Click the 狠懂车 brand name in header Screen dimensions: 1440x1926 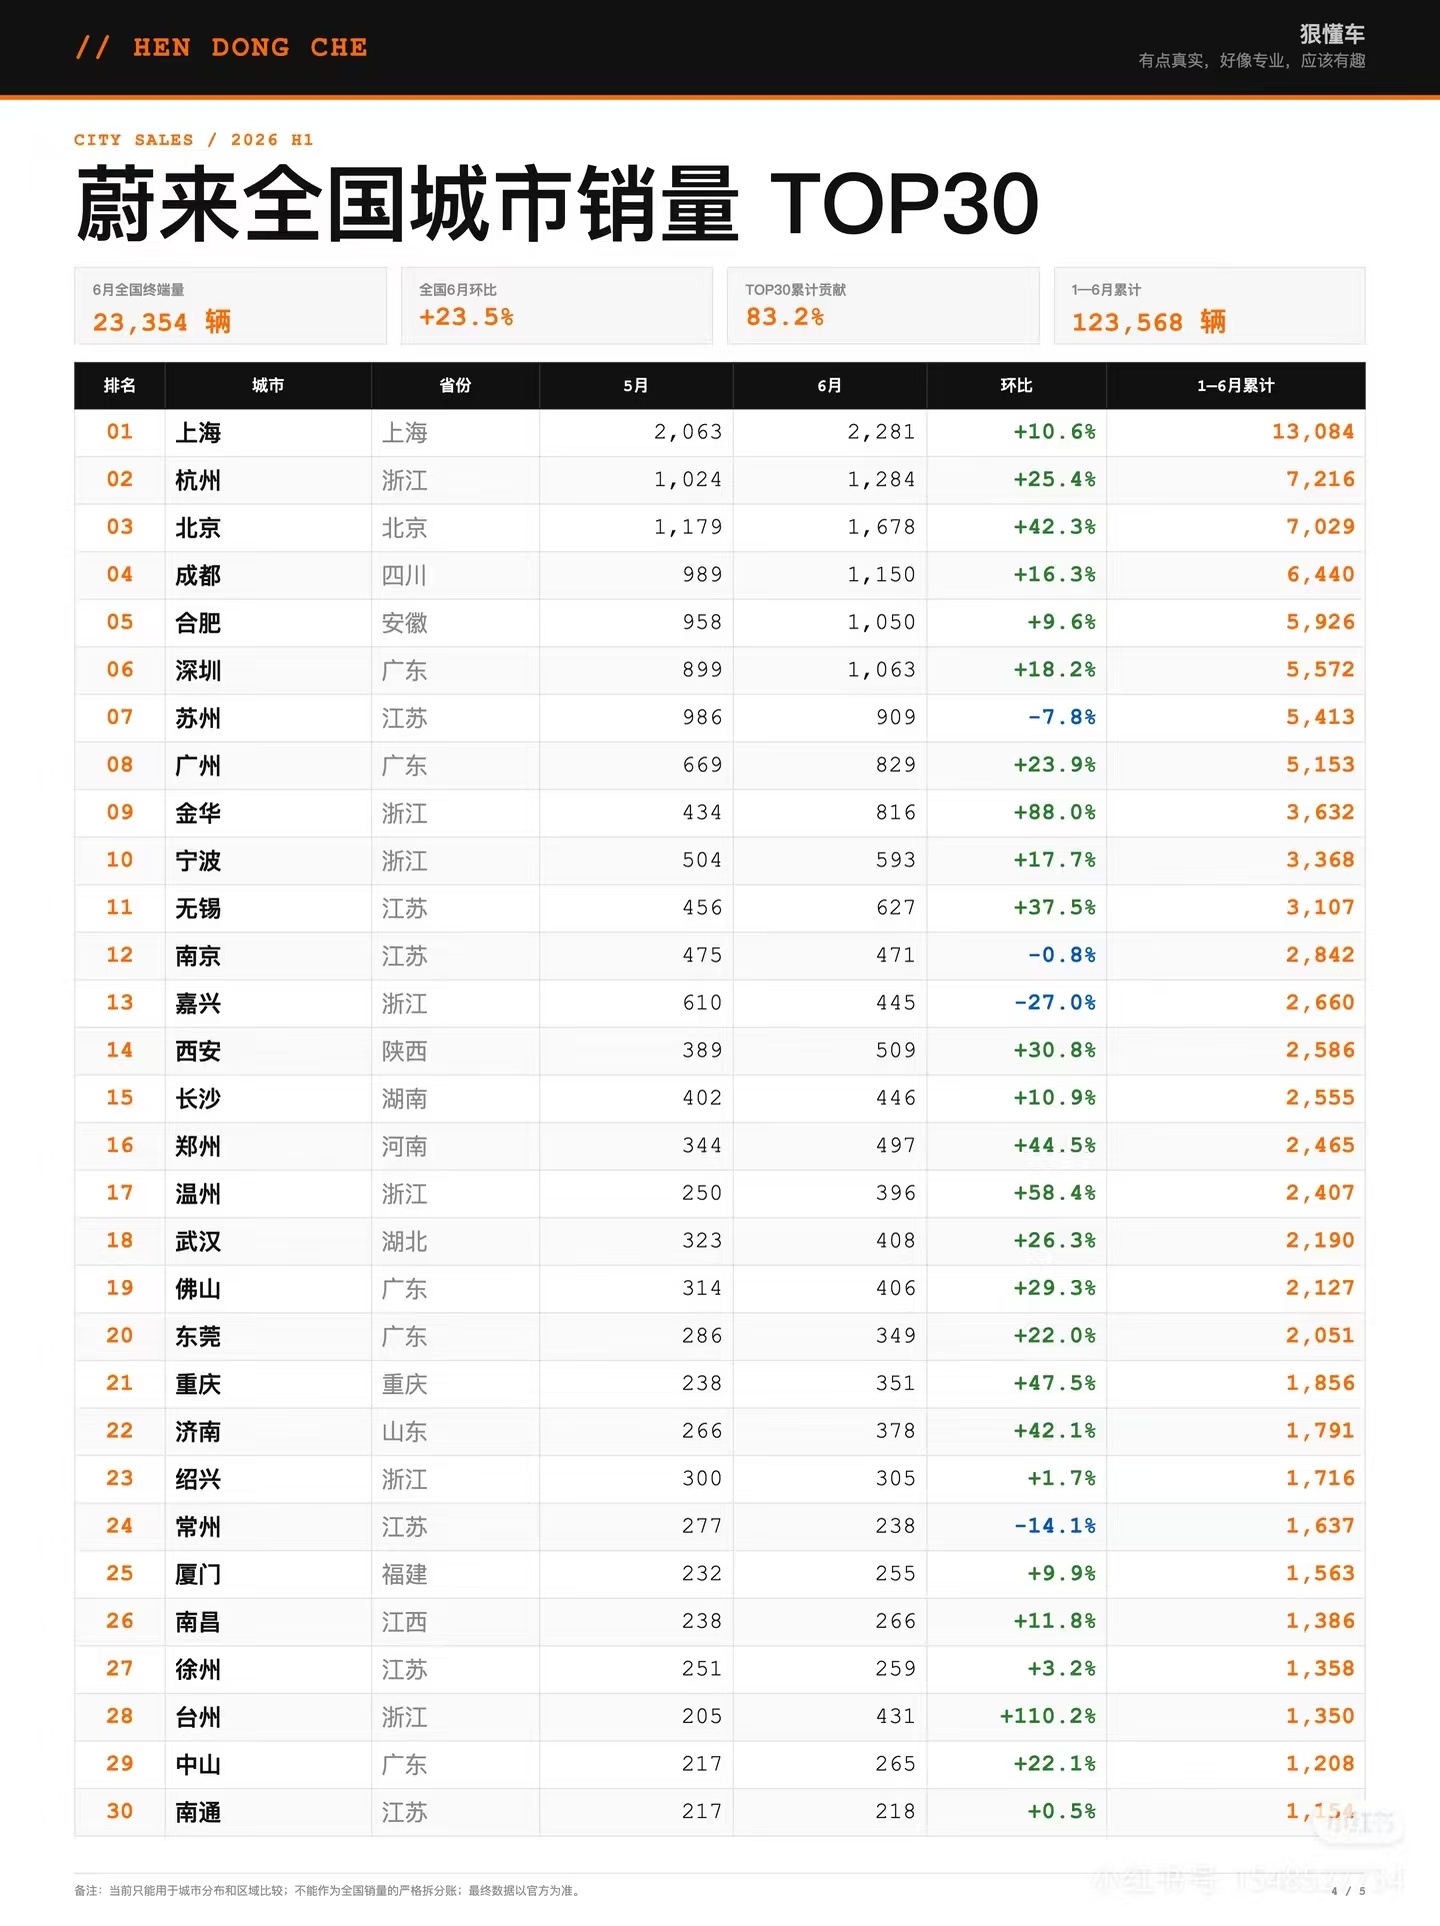[1332, 33]
